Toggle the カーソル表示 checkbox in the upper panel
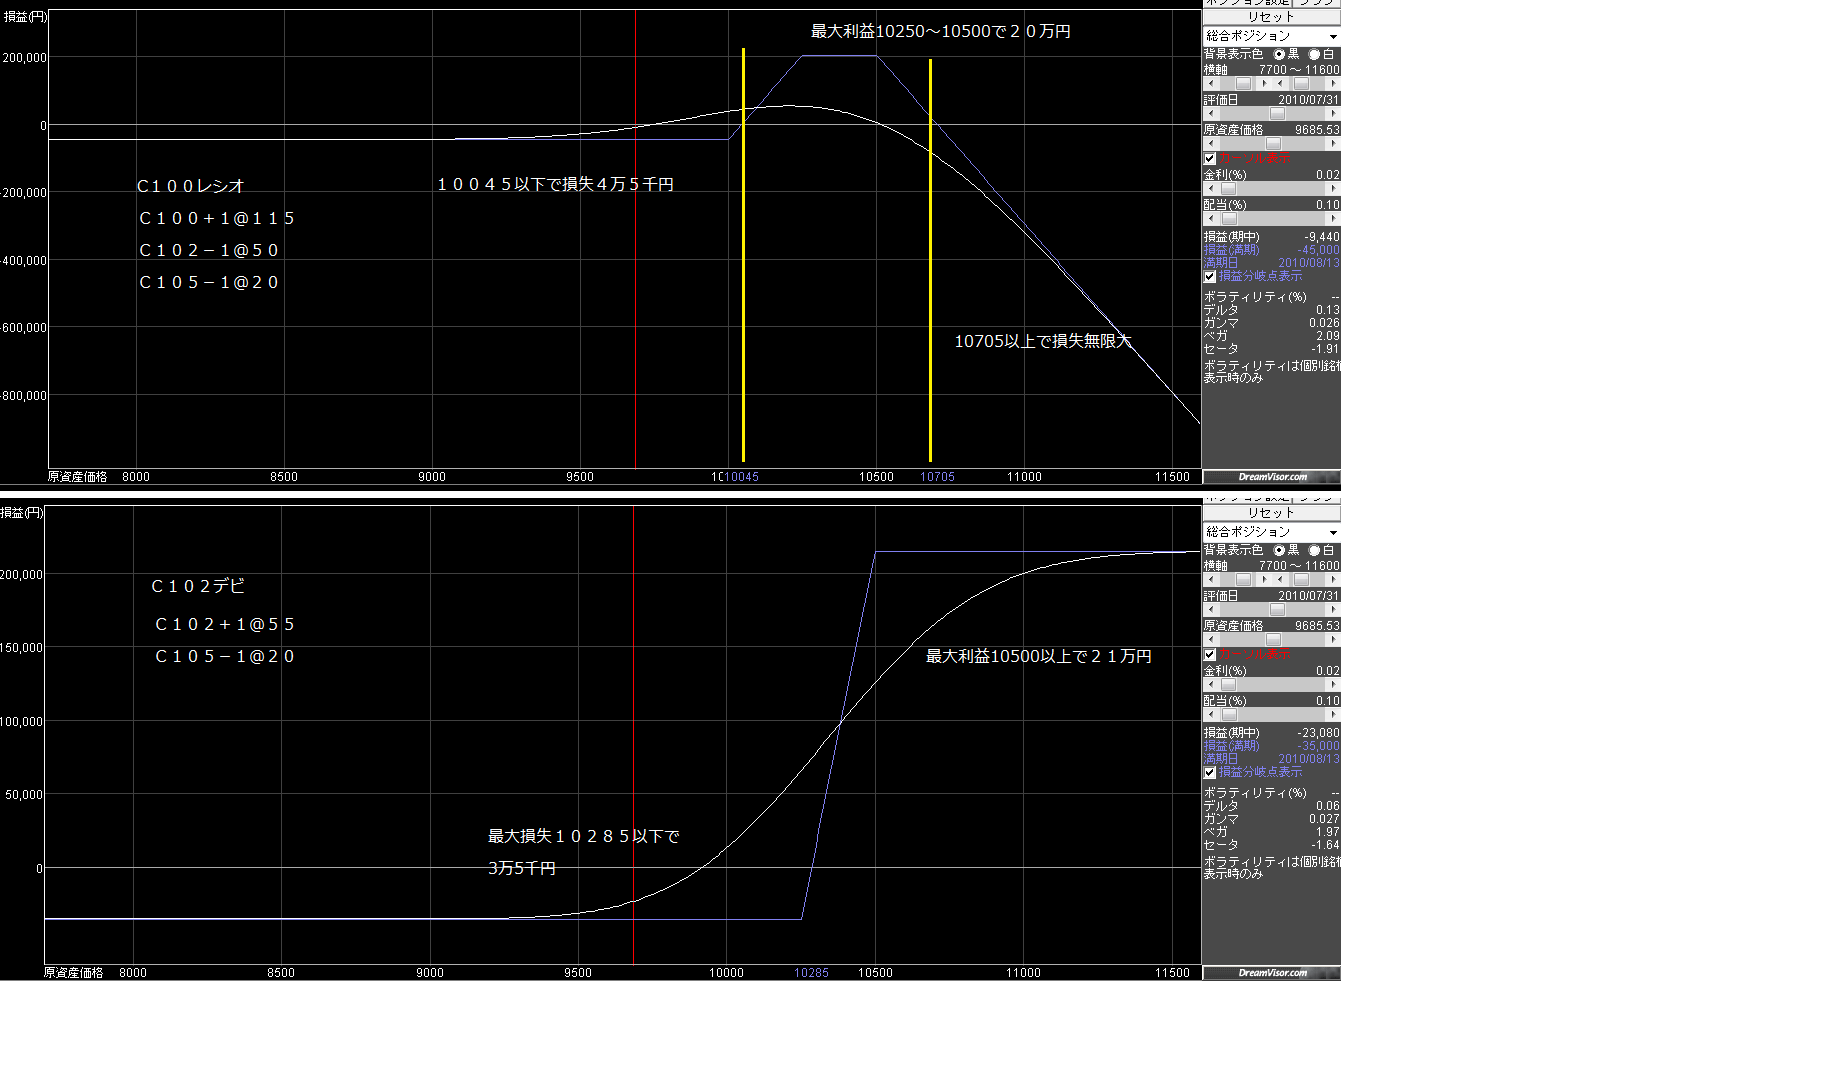Image resolution: width=1828 pixels, height=1076 pixels. pyautogui.click(x=1210, y=159)
